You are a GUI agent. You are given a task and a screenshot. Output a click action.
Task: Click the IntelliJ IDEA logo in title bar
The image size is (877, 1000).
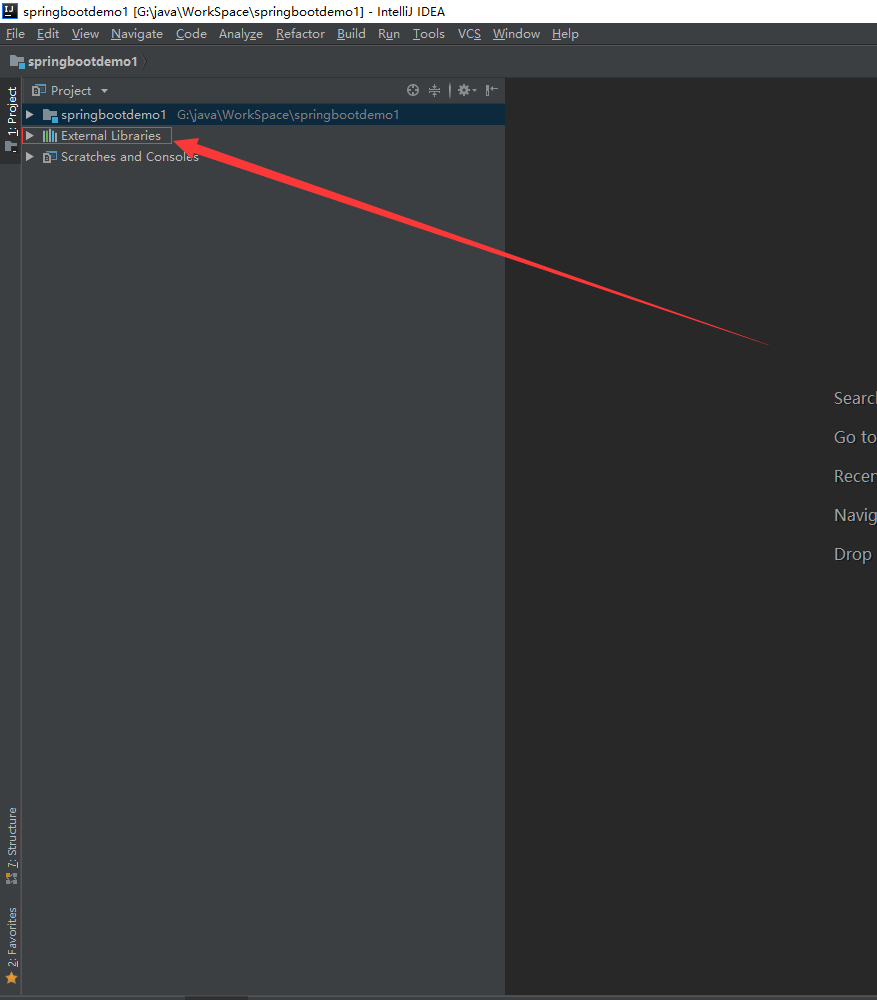coord(10,11)
